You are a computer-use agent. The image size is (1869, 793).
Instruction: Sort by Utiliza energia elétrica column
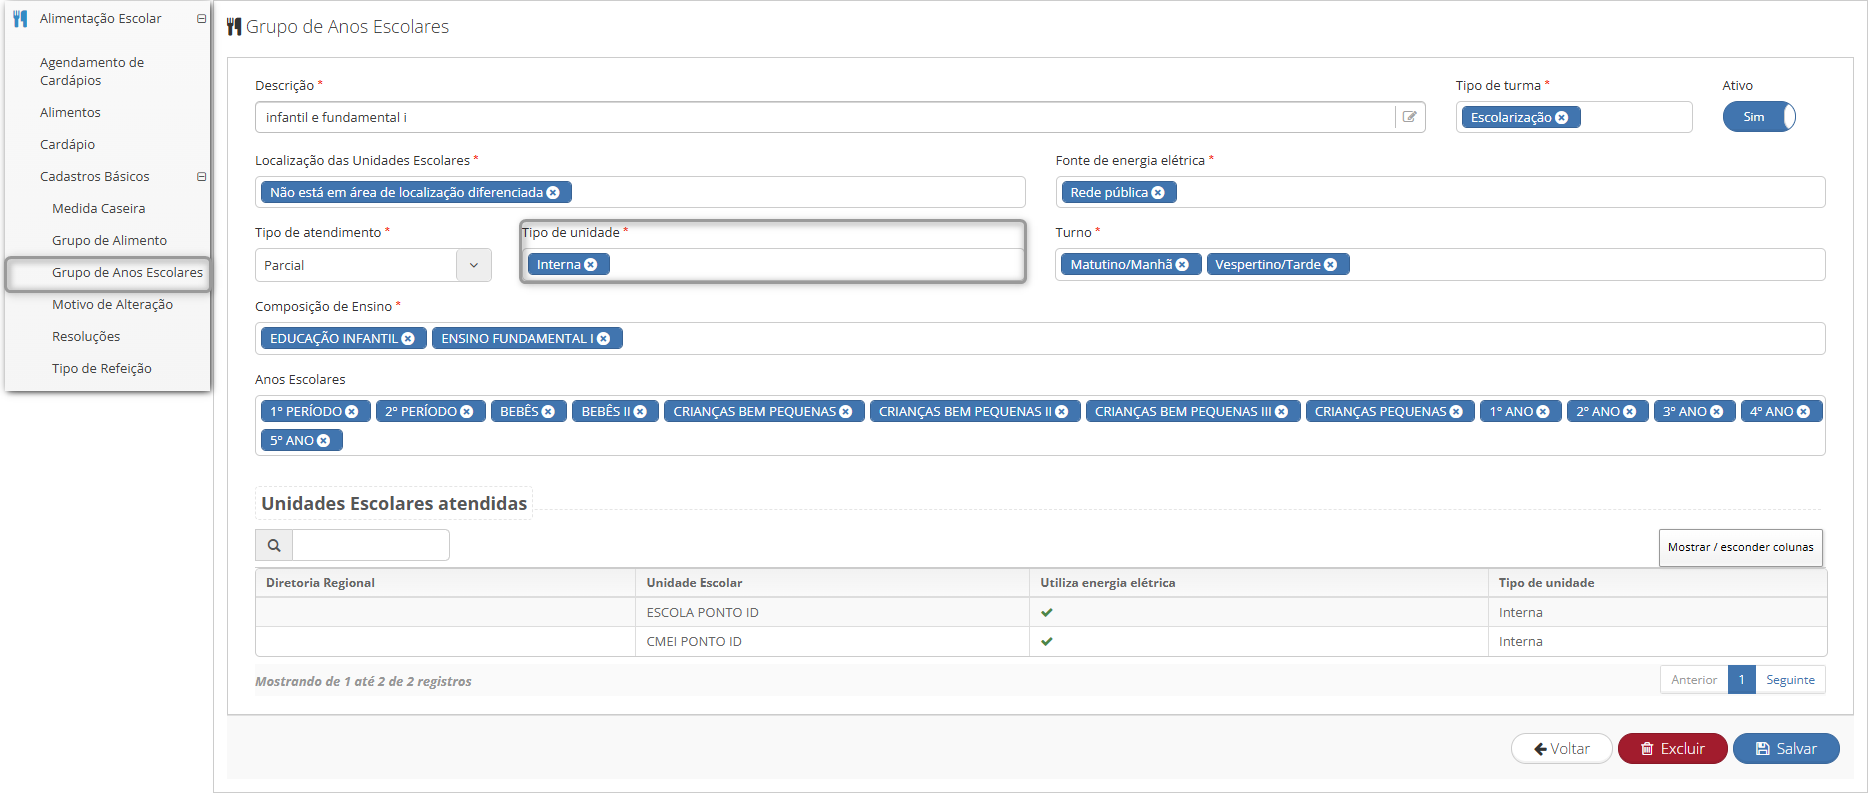click(1258, 583)
